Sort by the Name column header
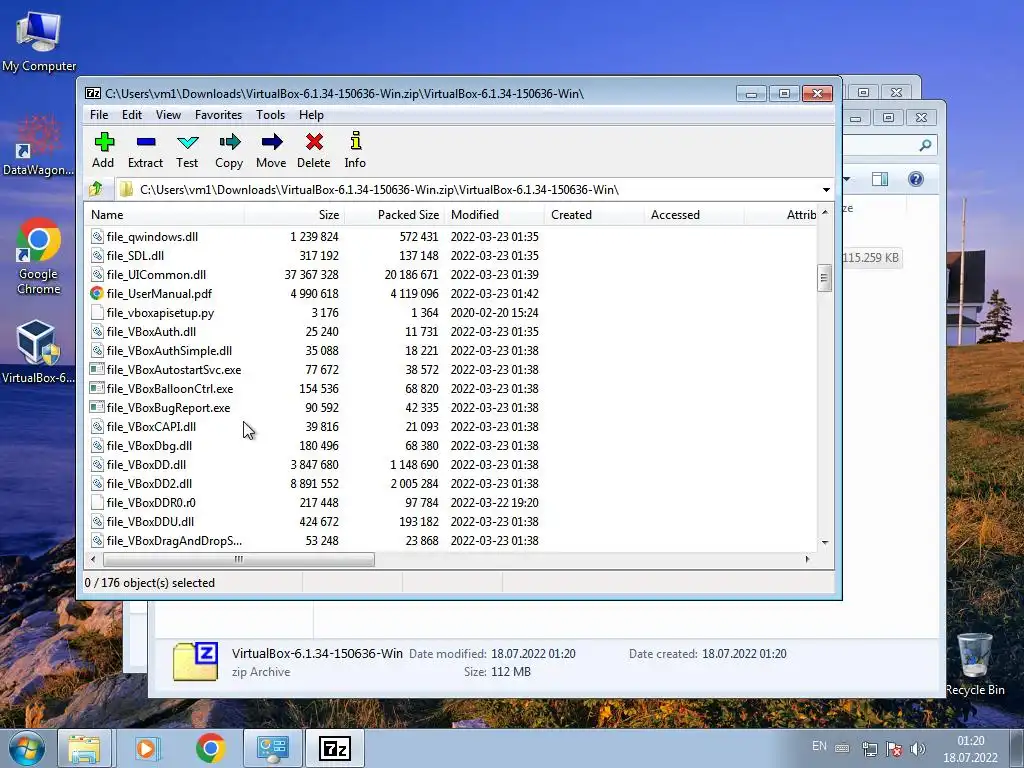This screenshot has width=1024, height=768. (164, 215)
